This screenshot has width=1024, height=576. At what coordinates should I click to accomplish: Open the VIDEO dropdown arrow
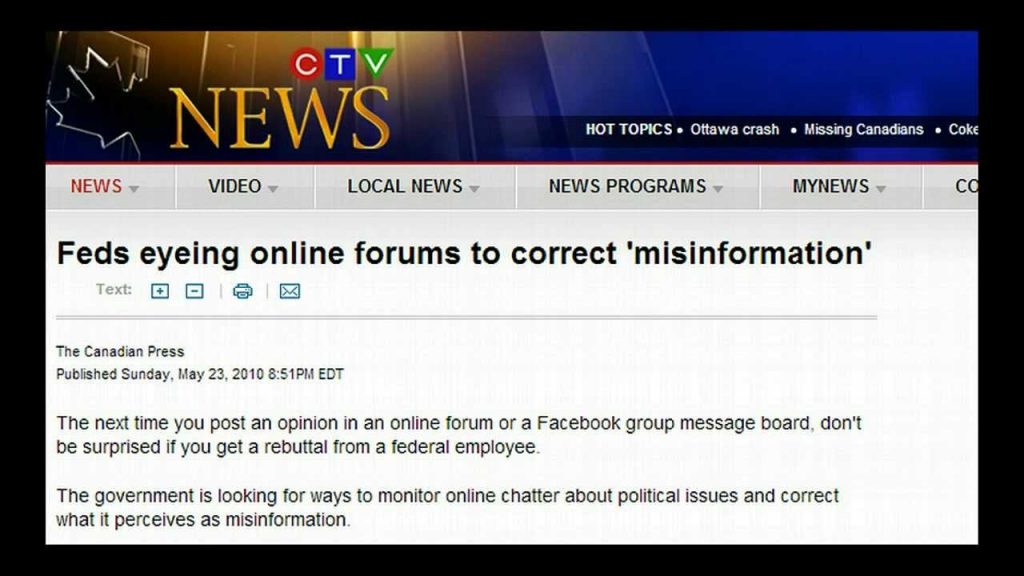coord(272,189)
